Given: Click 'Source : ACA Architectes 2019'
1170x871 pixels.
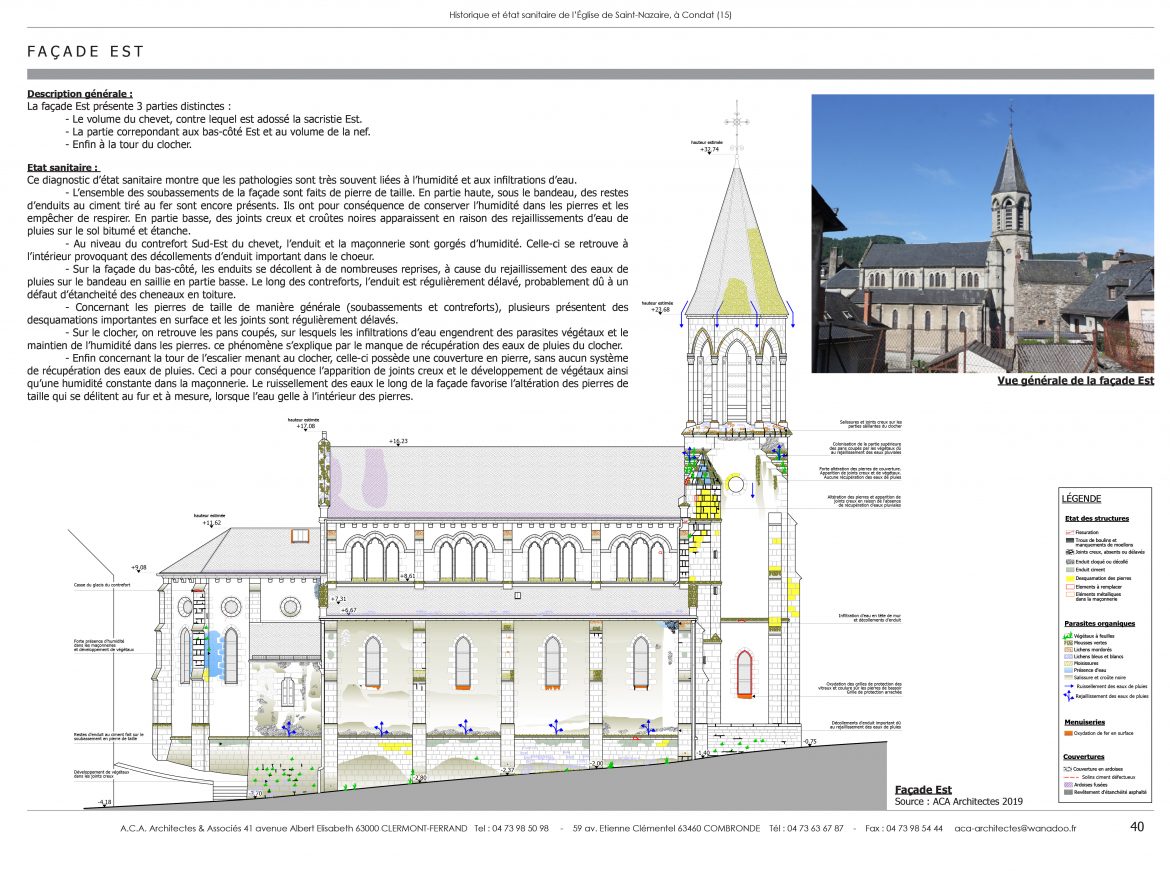Looking at the screenshot, I should tap(959, 801).
